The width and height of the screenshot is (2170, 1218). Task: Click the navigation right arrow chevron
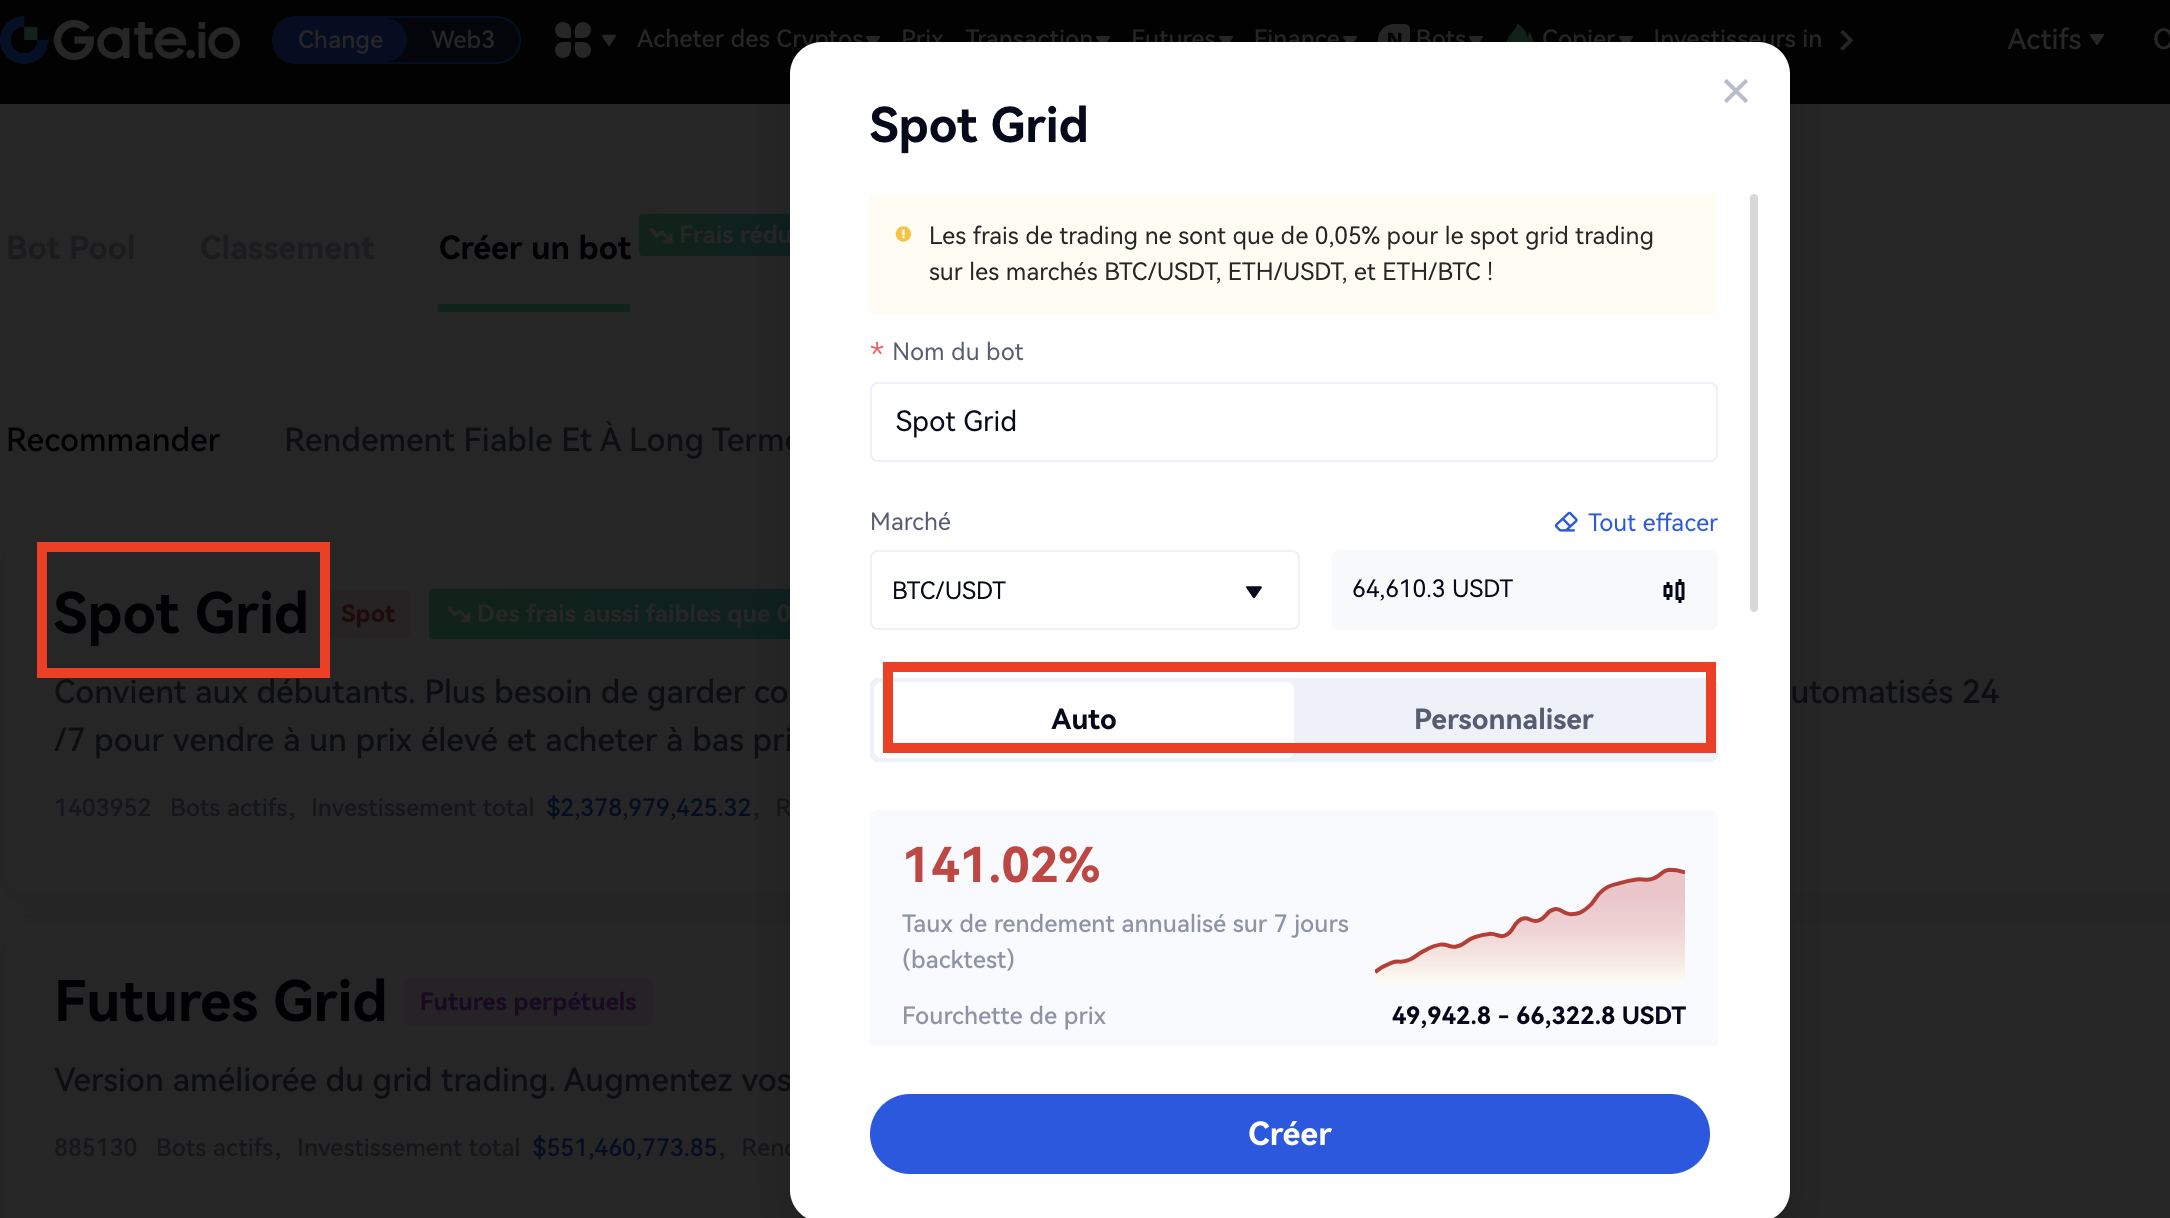click(x=1846, y=40)
